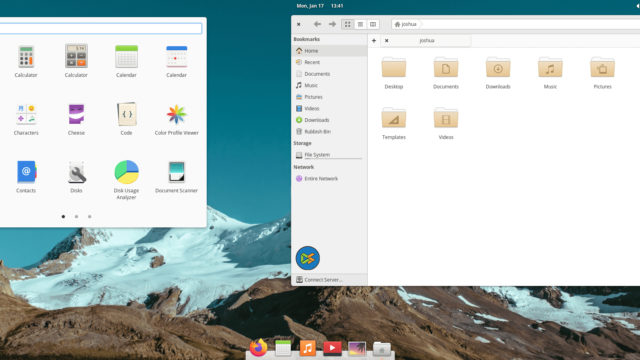Image resolution: width=640 pixels, height=360 pixels.
Task: Open the Contacts app
Action: click(26, 176)
